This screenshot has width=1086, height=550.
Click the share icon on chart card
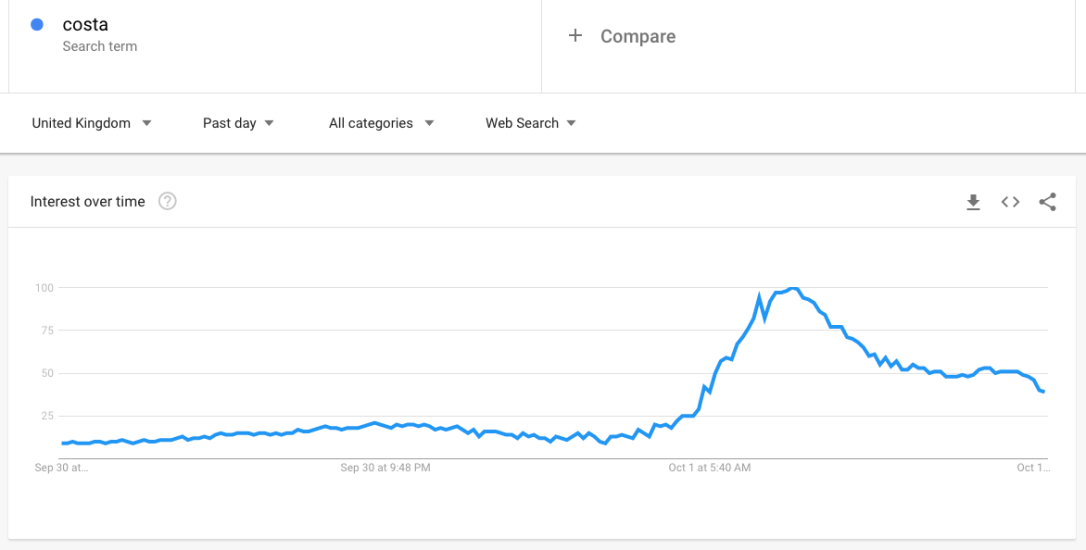[x=1047, y=202]
